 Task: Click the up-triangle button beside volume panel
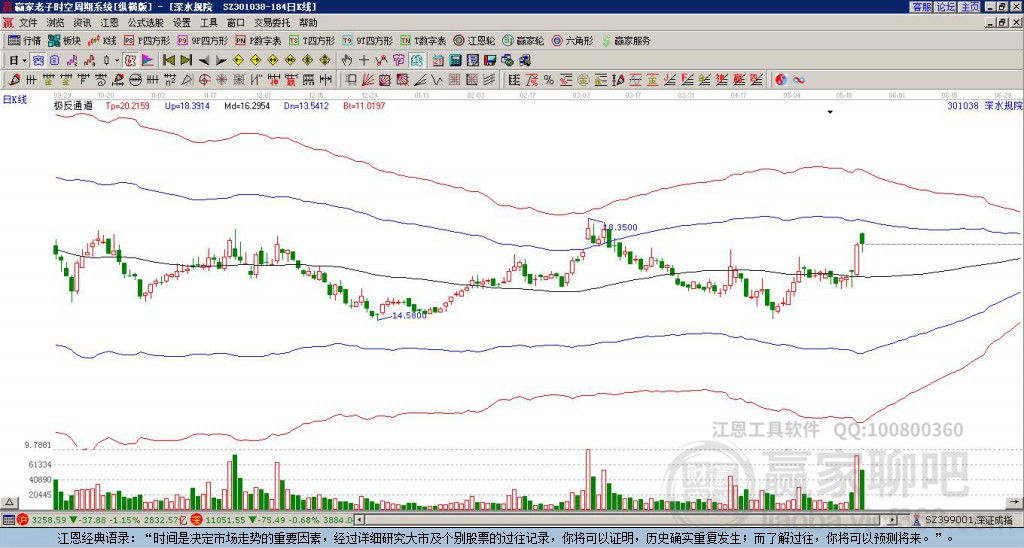[x=9, y=502]
